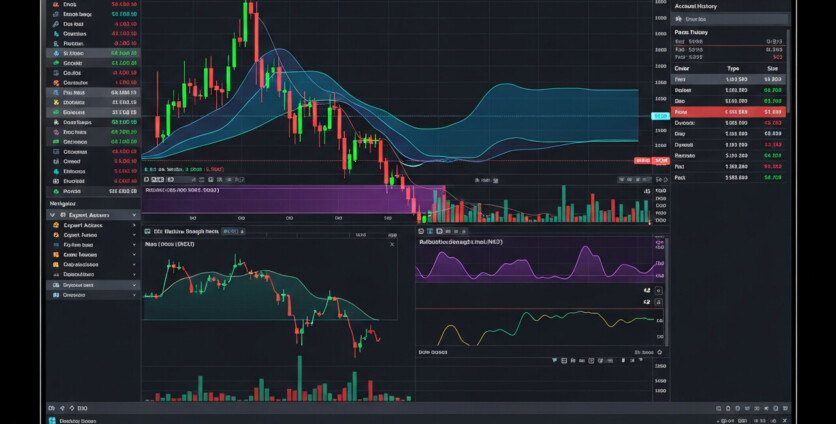836x424 pixels.
Task: Expand the chevron on the last navigator row
Action: point(134,295)
